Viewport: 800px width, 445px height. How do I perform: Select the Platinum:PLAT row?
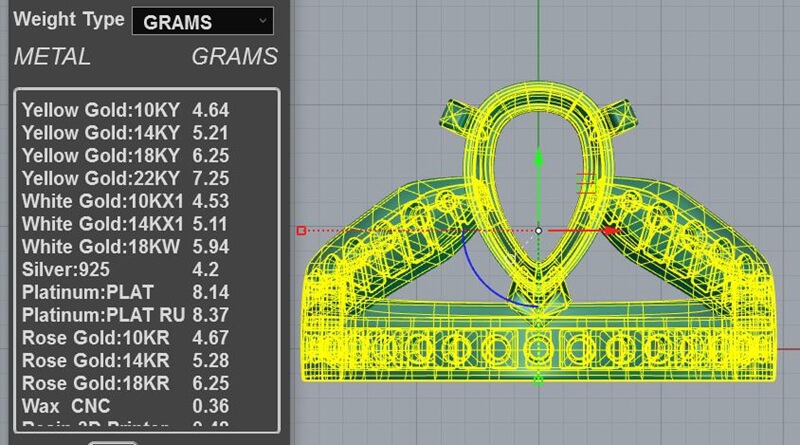[126, 292]
